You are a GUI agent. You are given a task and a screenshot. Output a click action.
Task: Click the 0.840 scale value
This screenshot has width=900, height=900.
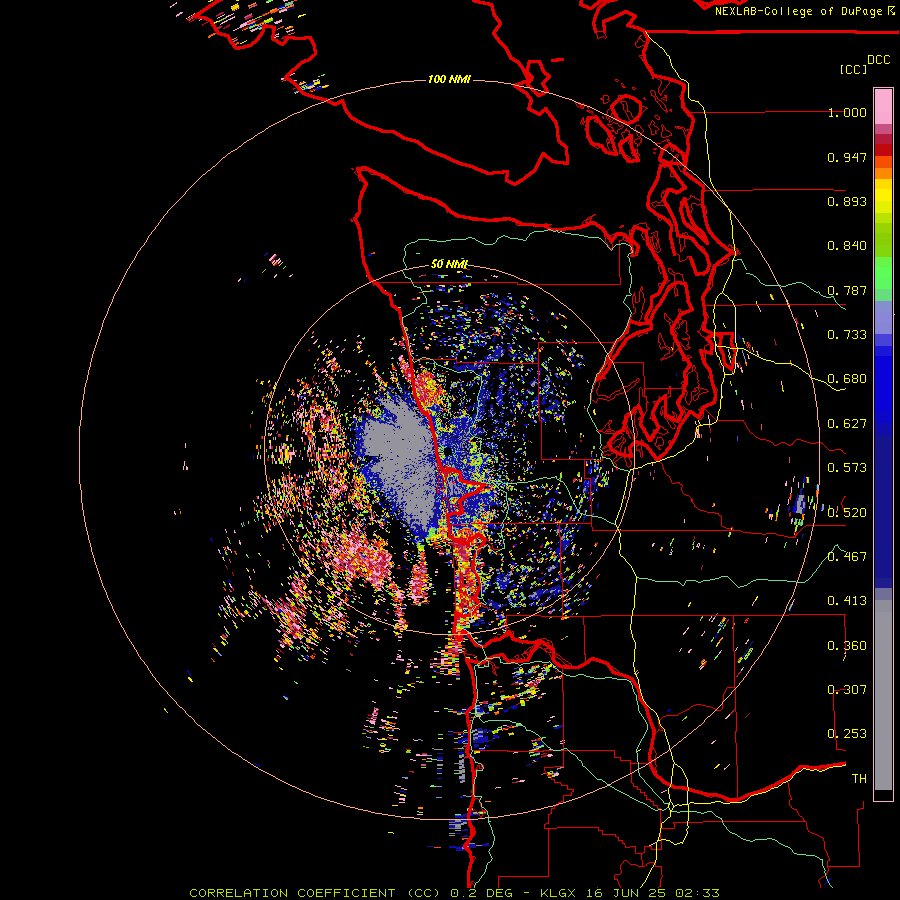pos(847,246)
